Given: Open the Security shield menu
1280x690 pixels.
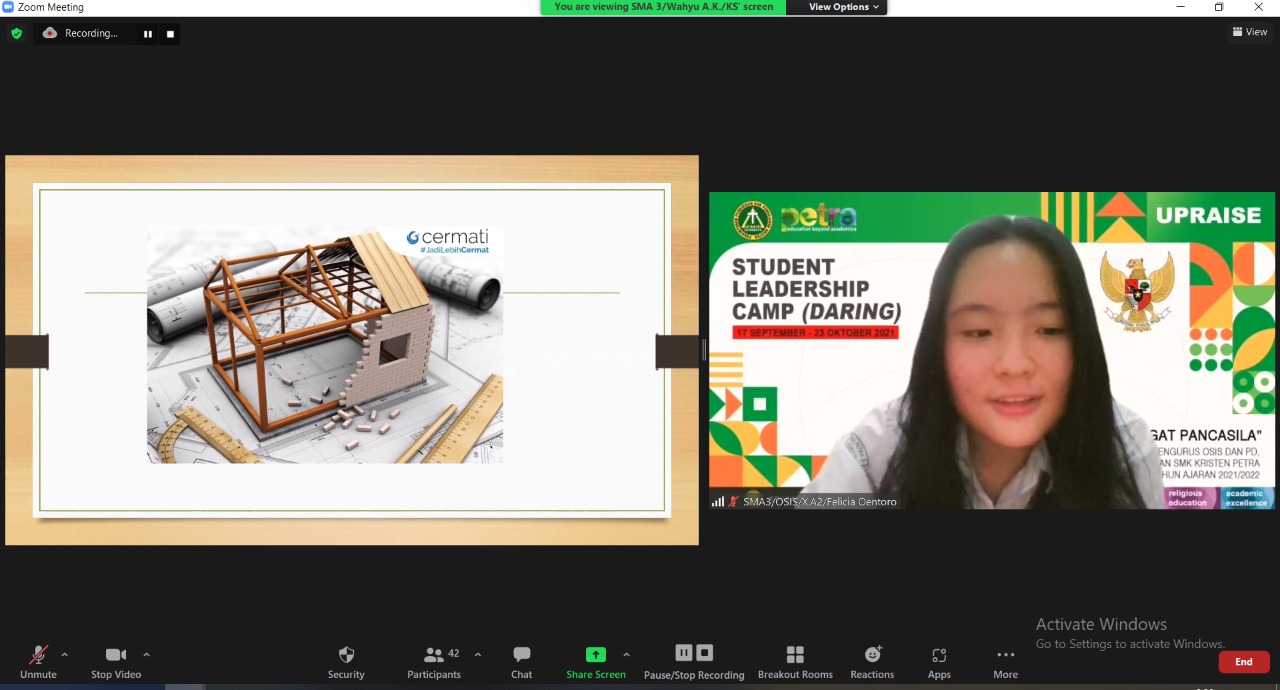Looking at the screenshot, I should pyautogui.click(x=346, y=662).
